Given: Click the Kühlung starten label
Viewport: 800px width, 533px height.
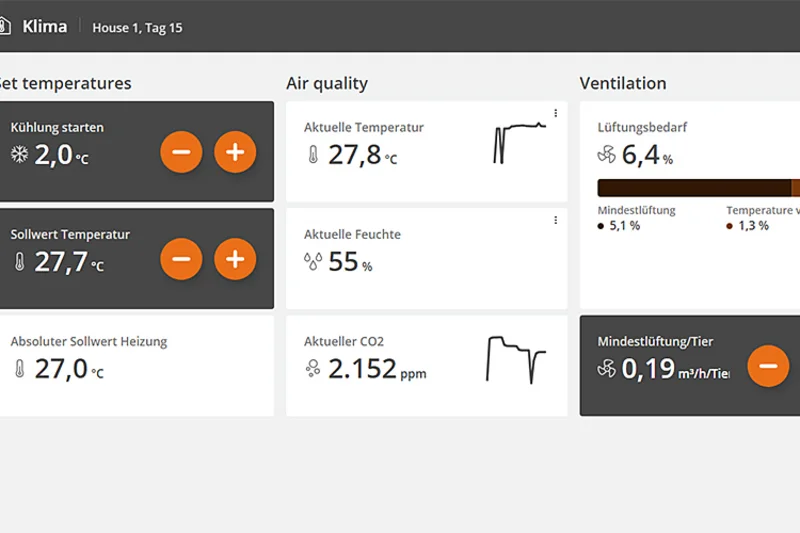Looking at the screenshot, I should pos(57,128).
